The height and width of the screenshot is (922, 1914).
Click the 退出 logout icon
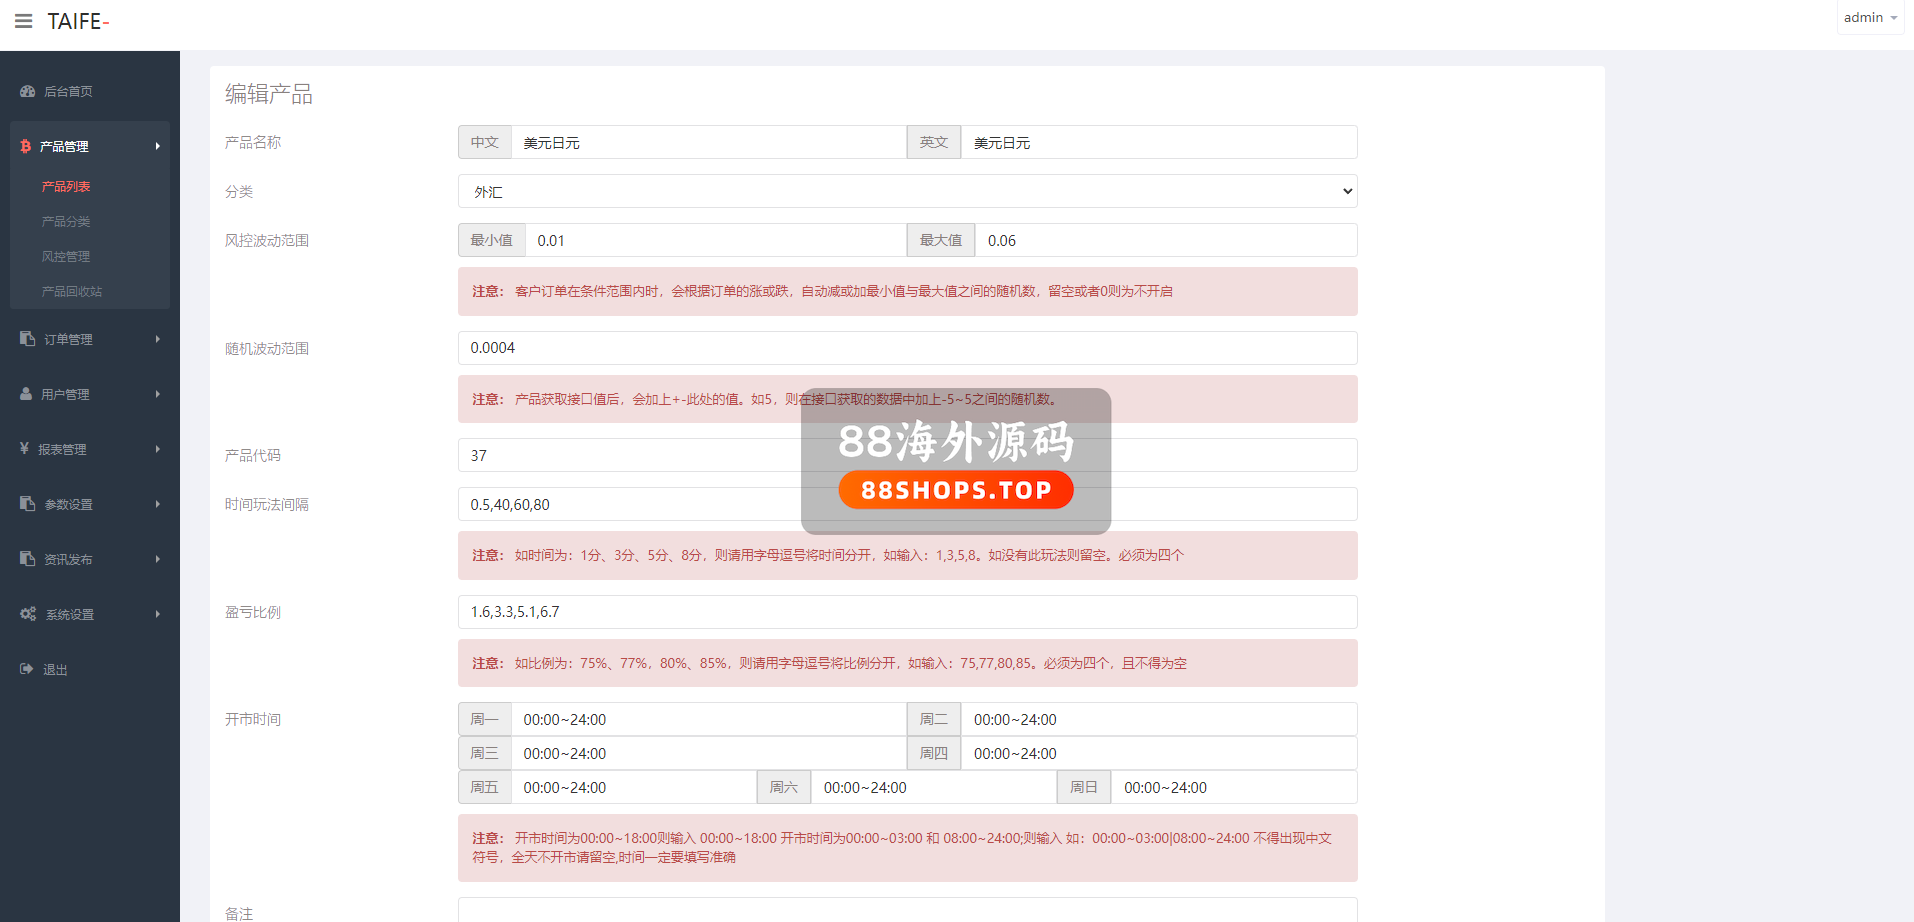click(26, 669)
